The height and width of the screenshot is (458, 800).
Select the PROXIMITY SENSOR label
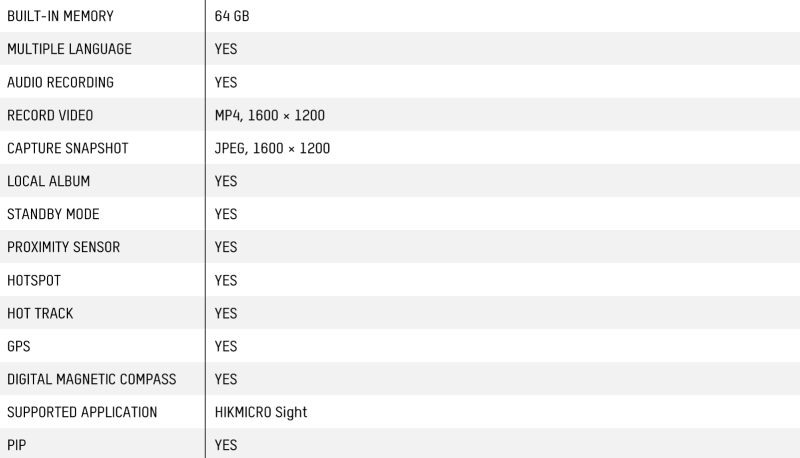[63, 247]
